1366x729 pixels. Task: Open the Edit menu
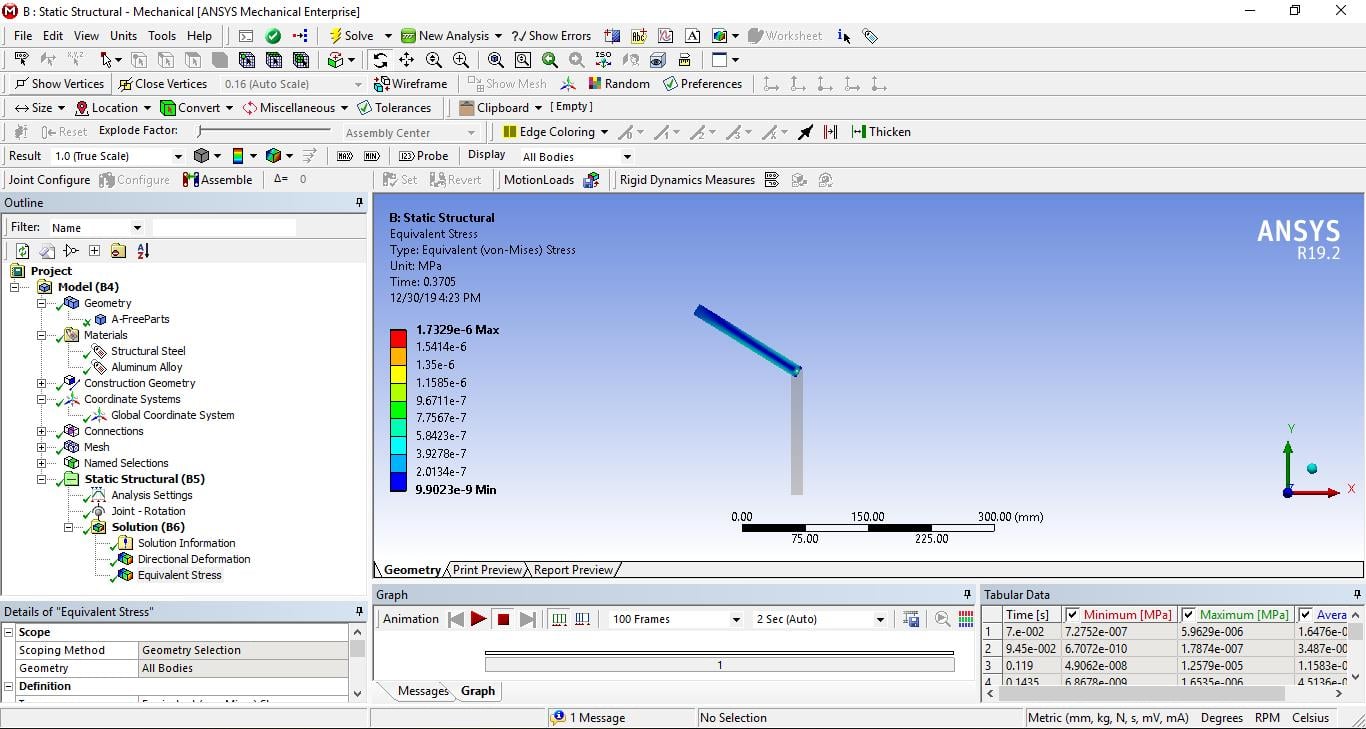click(53, 36)
